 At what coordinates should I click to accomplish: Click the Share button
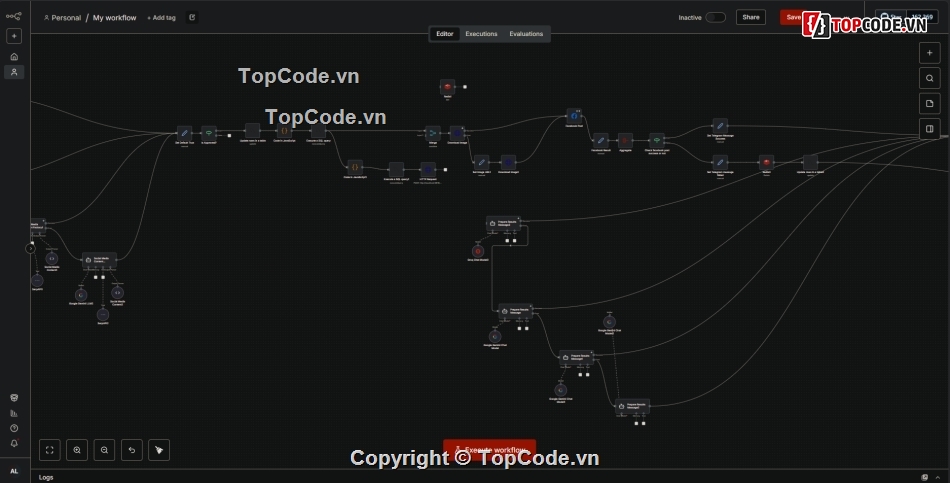click(750, 17)
